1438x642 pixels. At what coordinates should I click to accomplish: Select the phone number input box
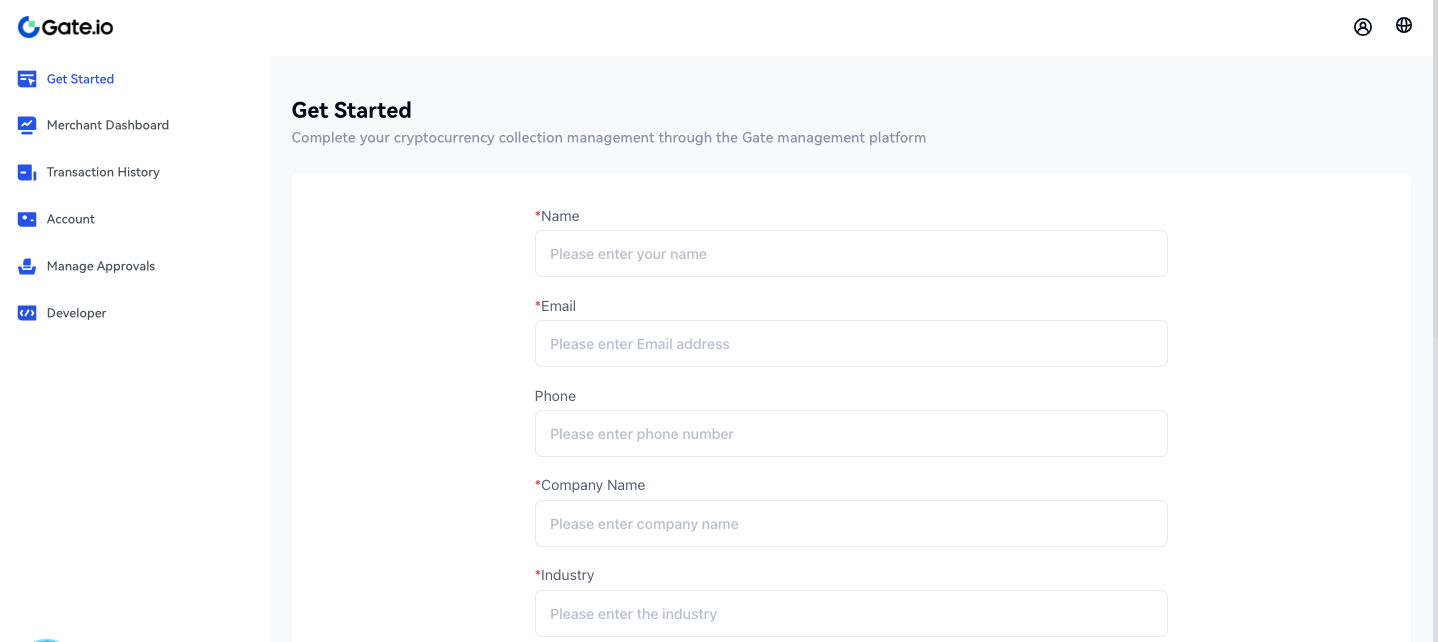[x=850, y=434]
